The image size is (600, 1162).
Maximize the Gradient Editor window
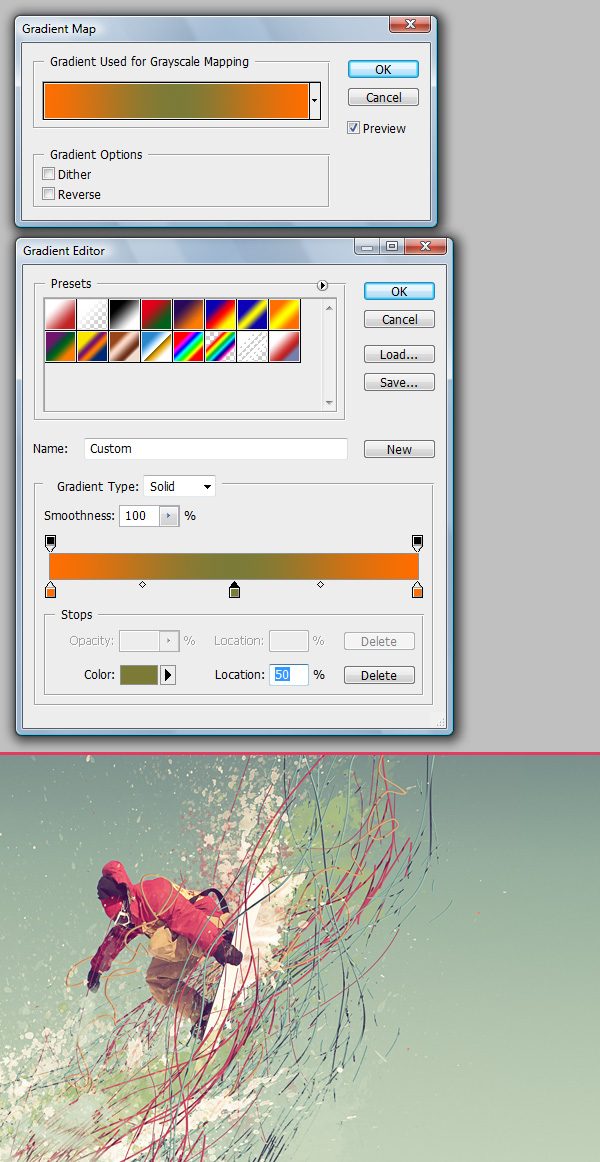[392, 247]
